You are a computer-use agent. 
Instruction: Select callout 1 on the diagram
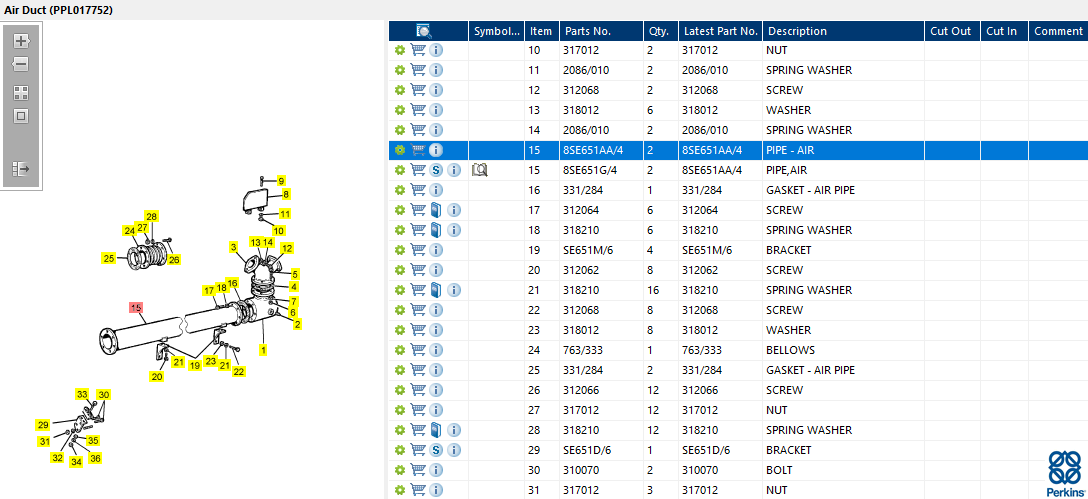coord(264,350)
